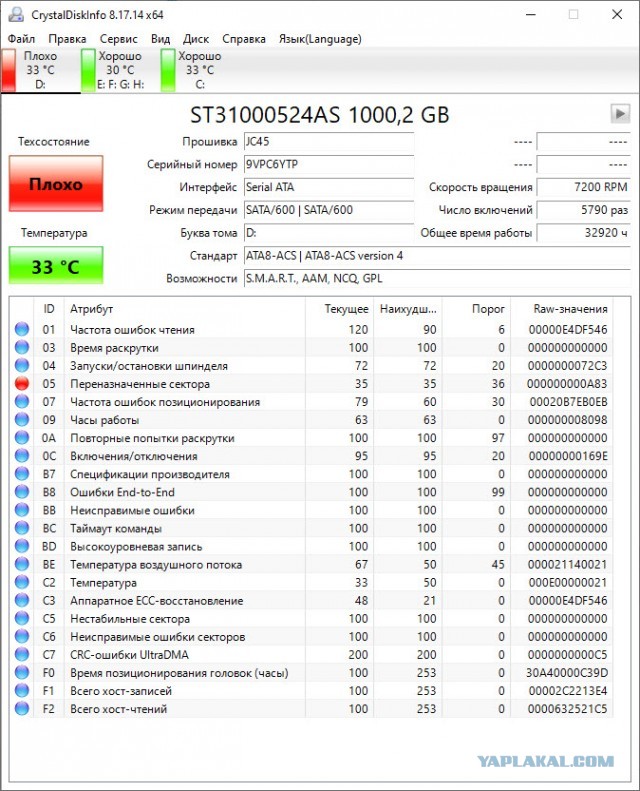Click raw value 00020B7EB0EB
This screenshot has width=640, height=791.
[568, 402]
